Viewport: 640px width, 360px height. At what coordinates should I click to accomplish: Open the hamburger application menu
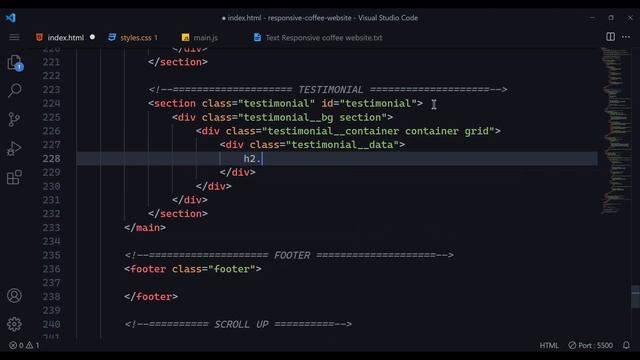click(14, 38)
